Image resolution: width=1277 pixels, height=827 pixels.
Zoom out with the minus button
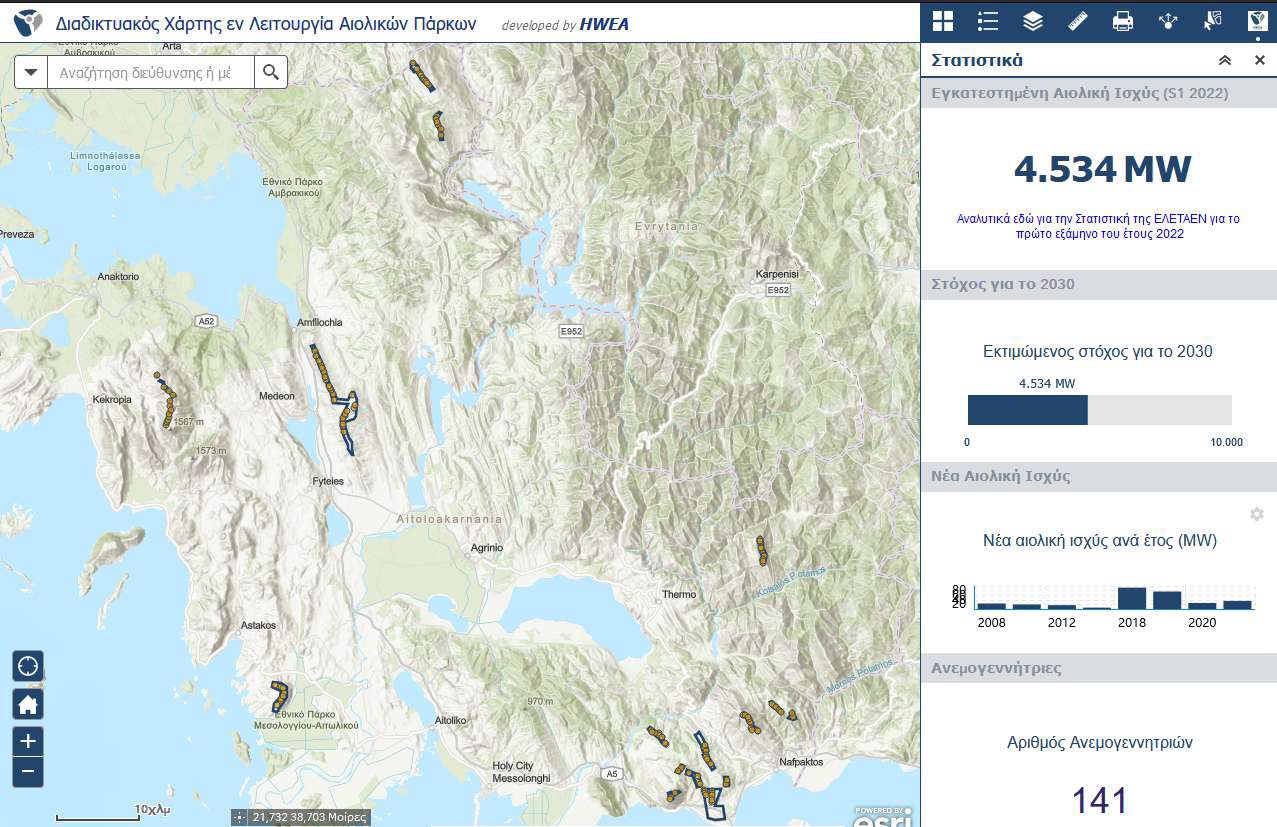(28, 772)
